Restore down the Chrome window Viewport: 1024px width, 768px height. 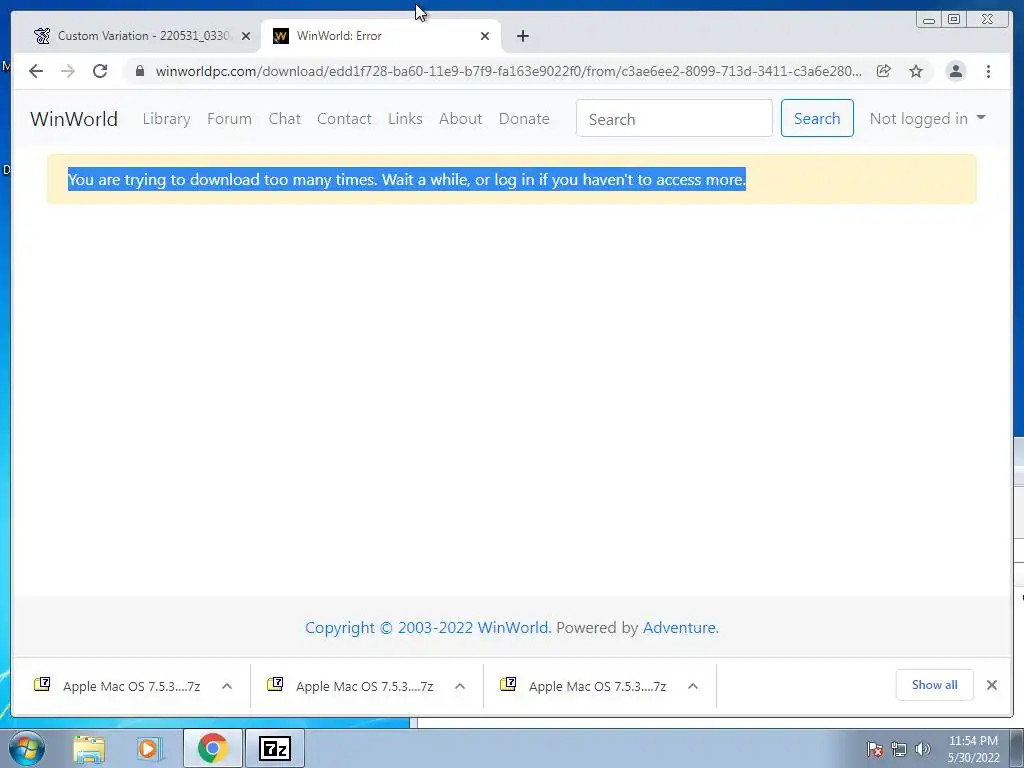(954, 20)
